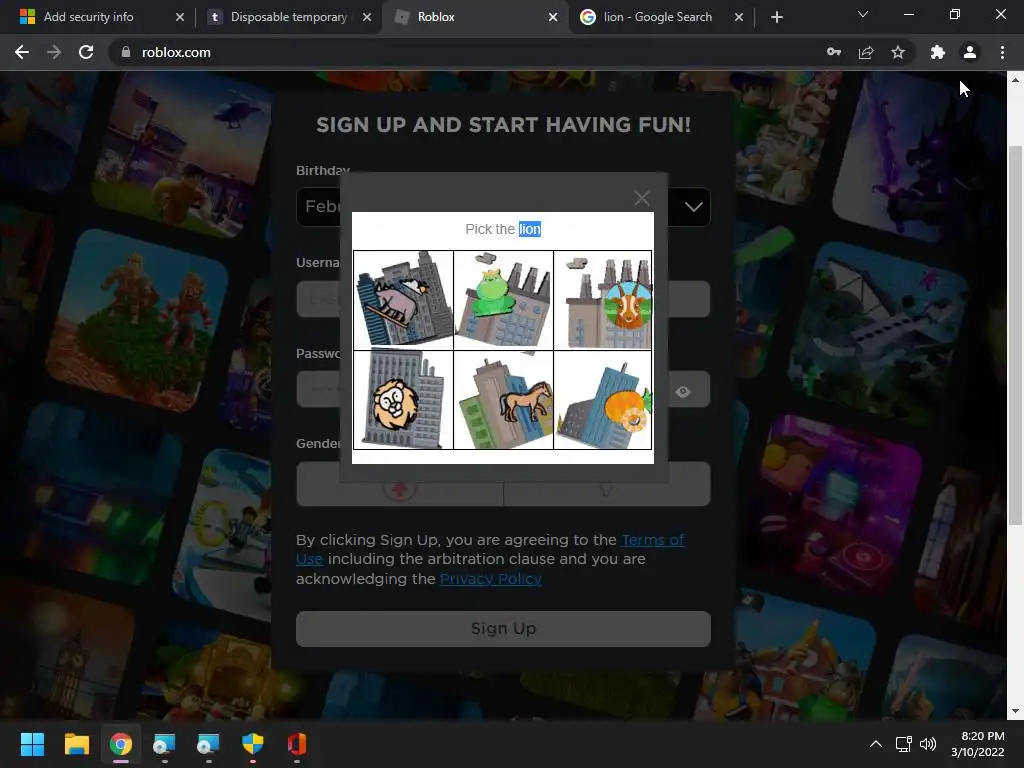Open saved passwords key icon

pos(834,52)
